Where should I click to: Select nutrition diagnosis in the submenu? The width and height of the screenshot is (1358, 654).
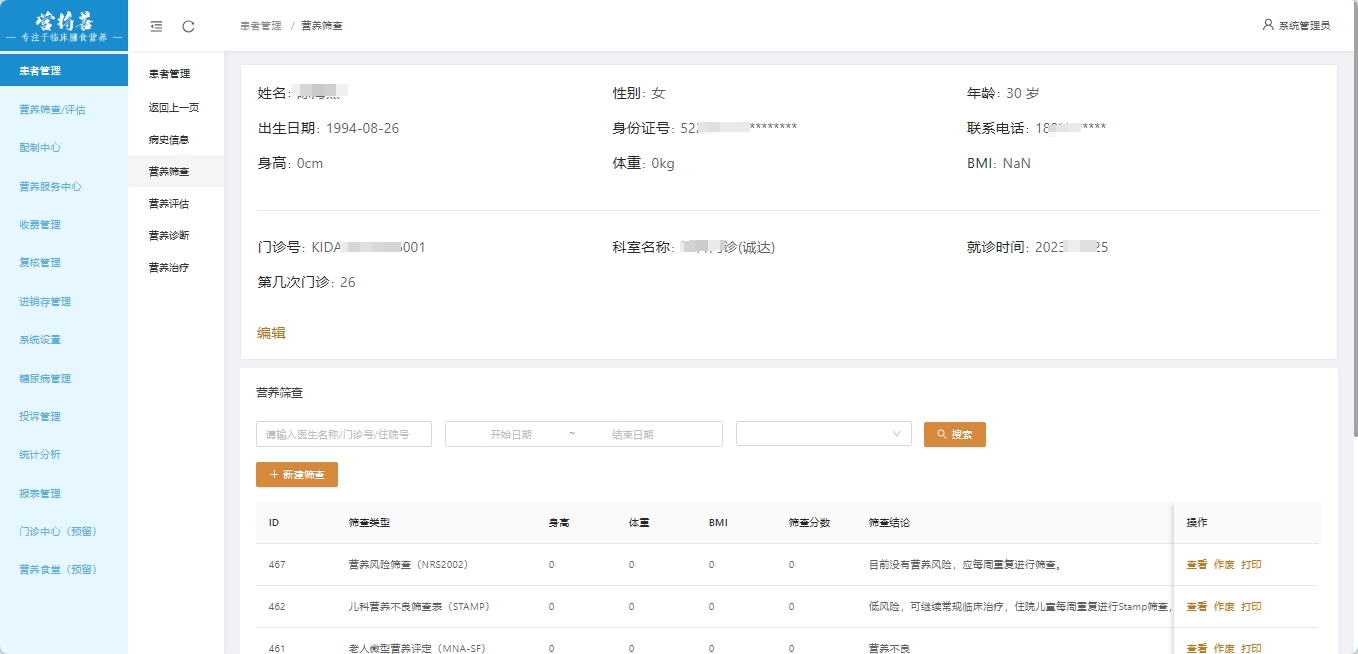pos(169,236)
